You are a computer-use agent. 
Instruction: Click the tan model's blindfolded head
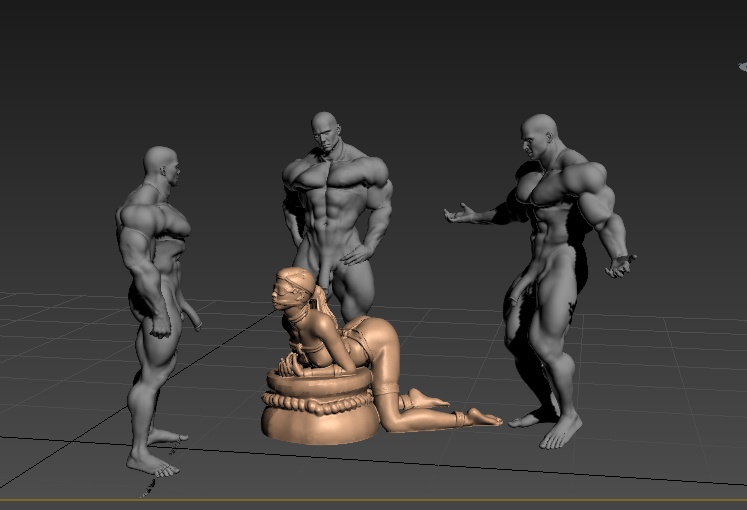coord(293,287)
